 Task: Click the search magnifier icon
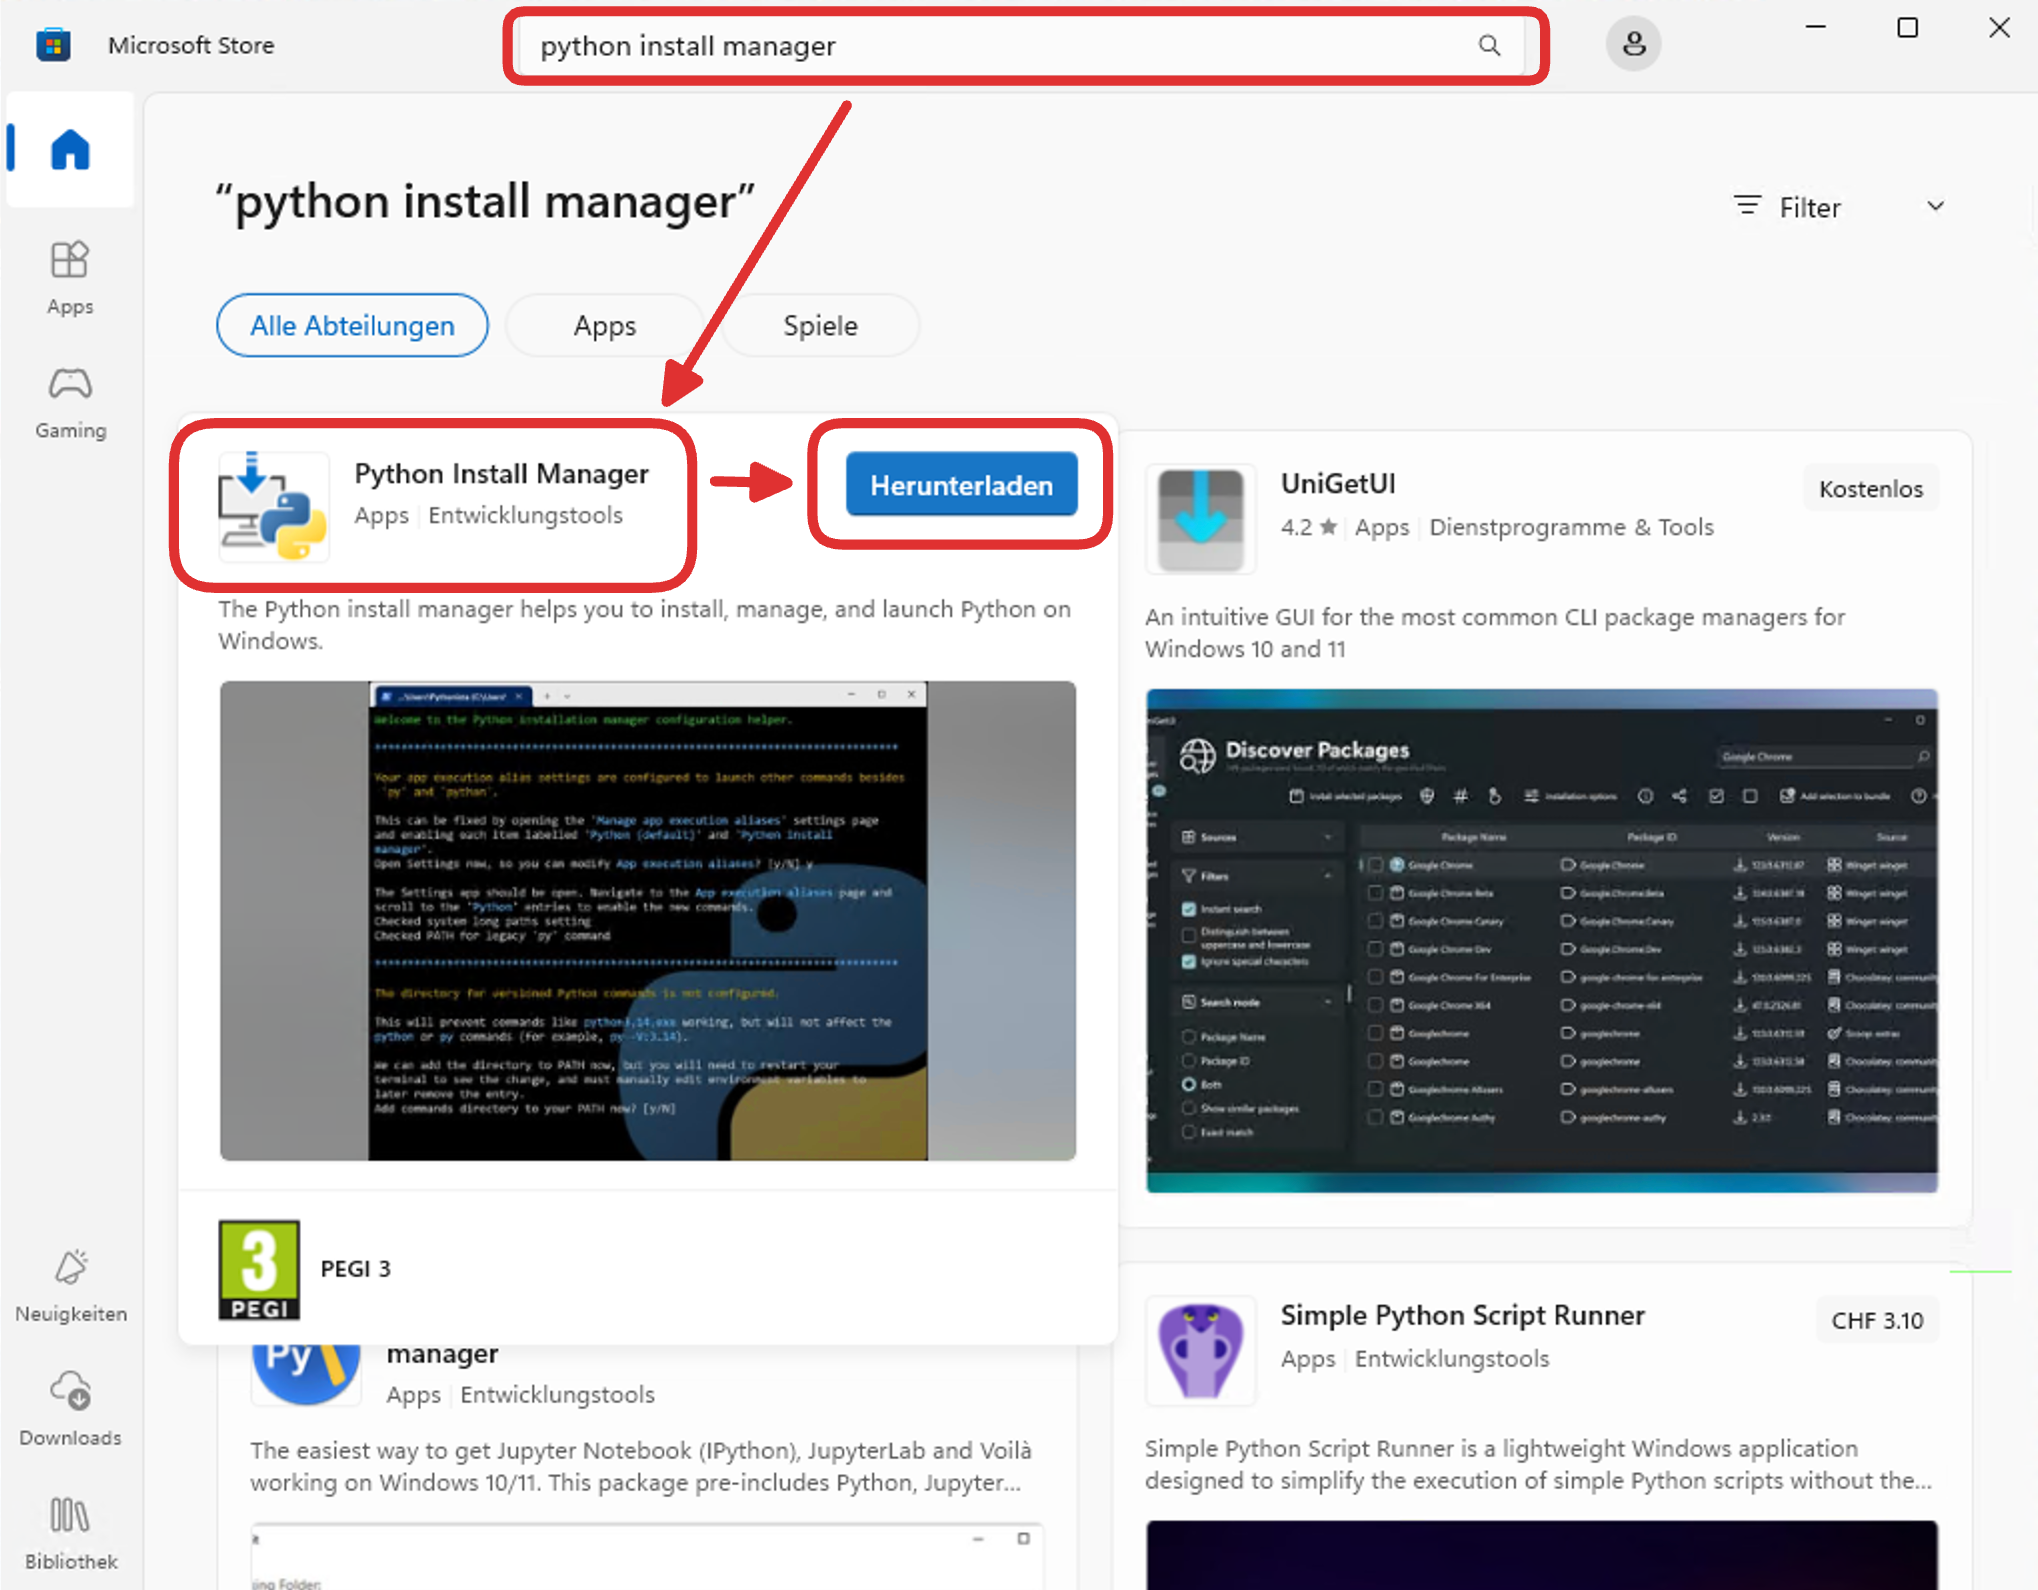tap(1489, 46)
